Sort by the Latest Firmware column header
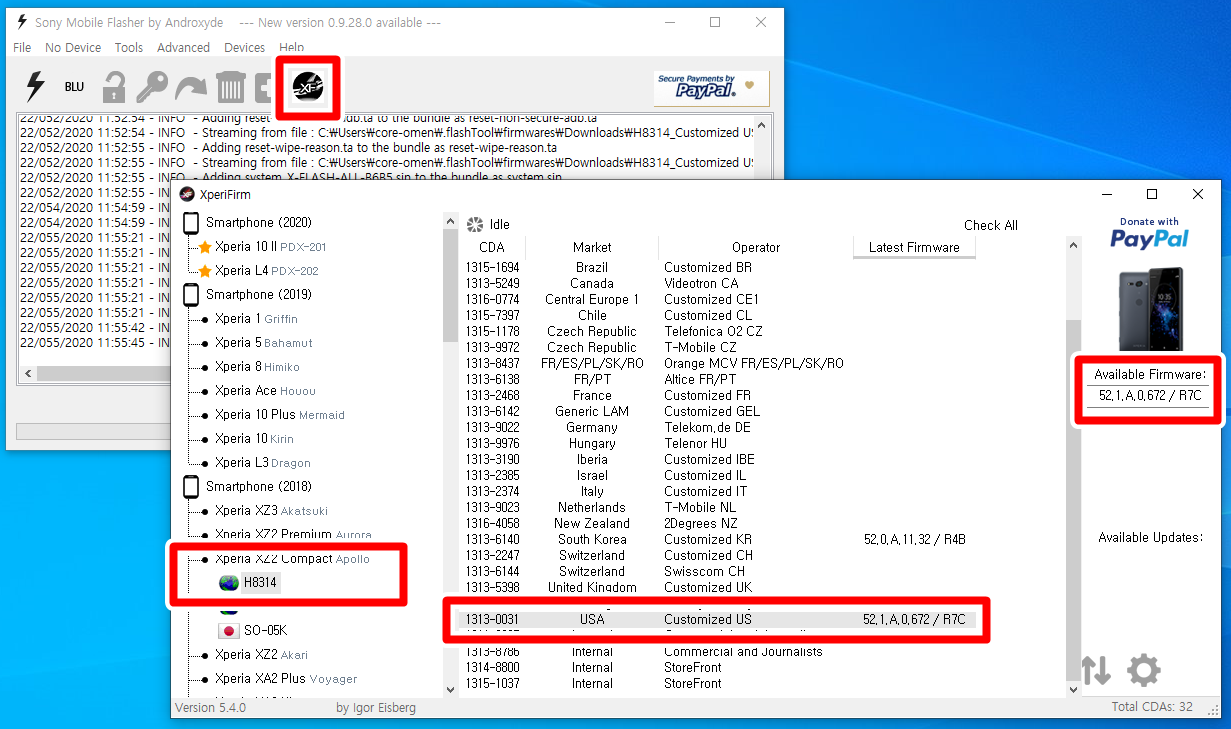This screenshot has height=729, width=1231. [914, 247]
